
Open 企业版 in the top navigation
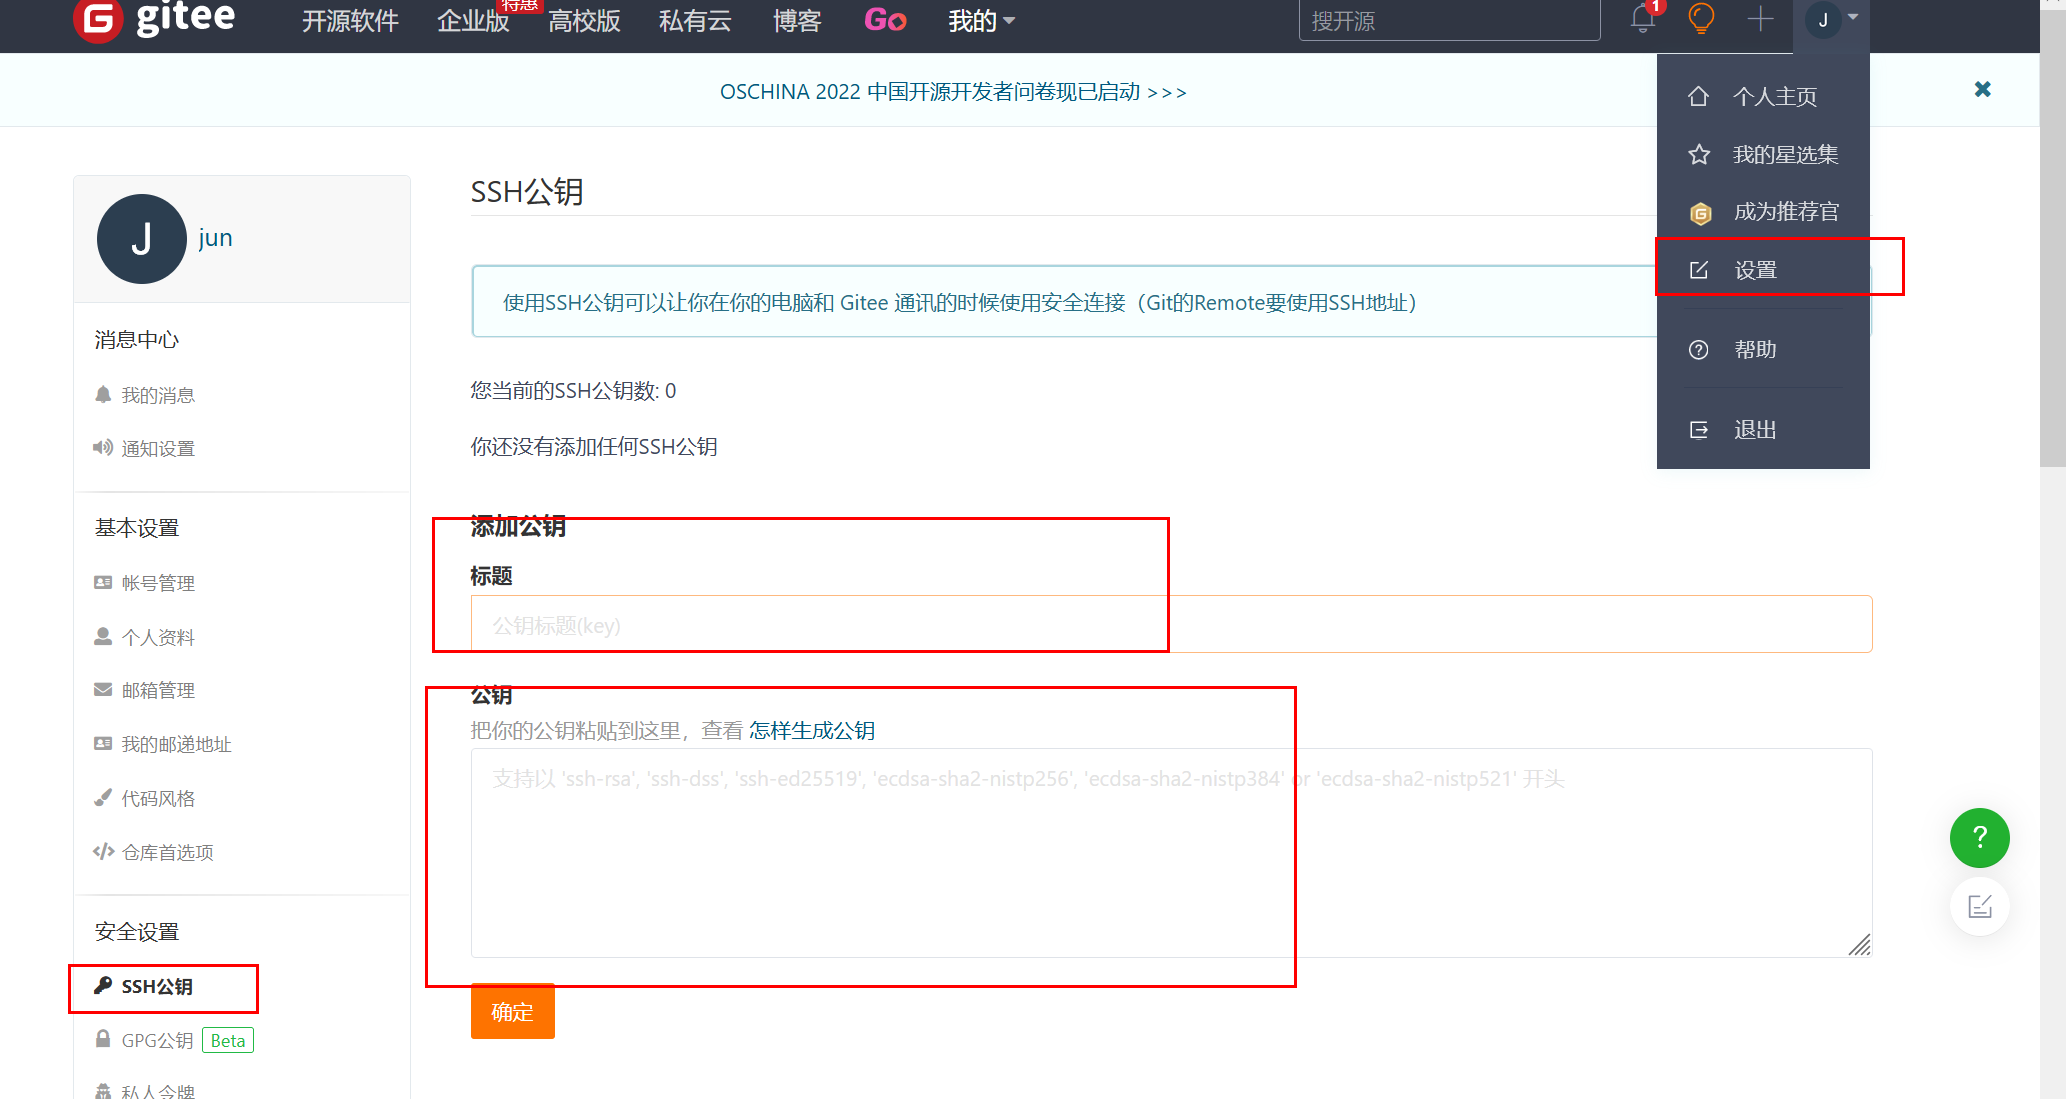(x=473, y=21)
